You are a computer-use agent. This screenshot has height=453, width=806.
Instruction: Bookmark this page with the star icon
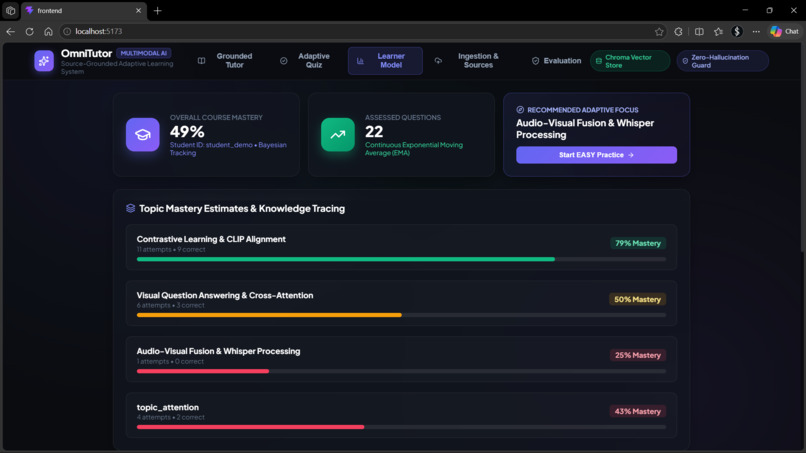pyautogui.click(x=659, y=31)
